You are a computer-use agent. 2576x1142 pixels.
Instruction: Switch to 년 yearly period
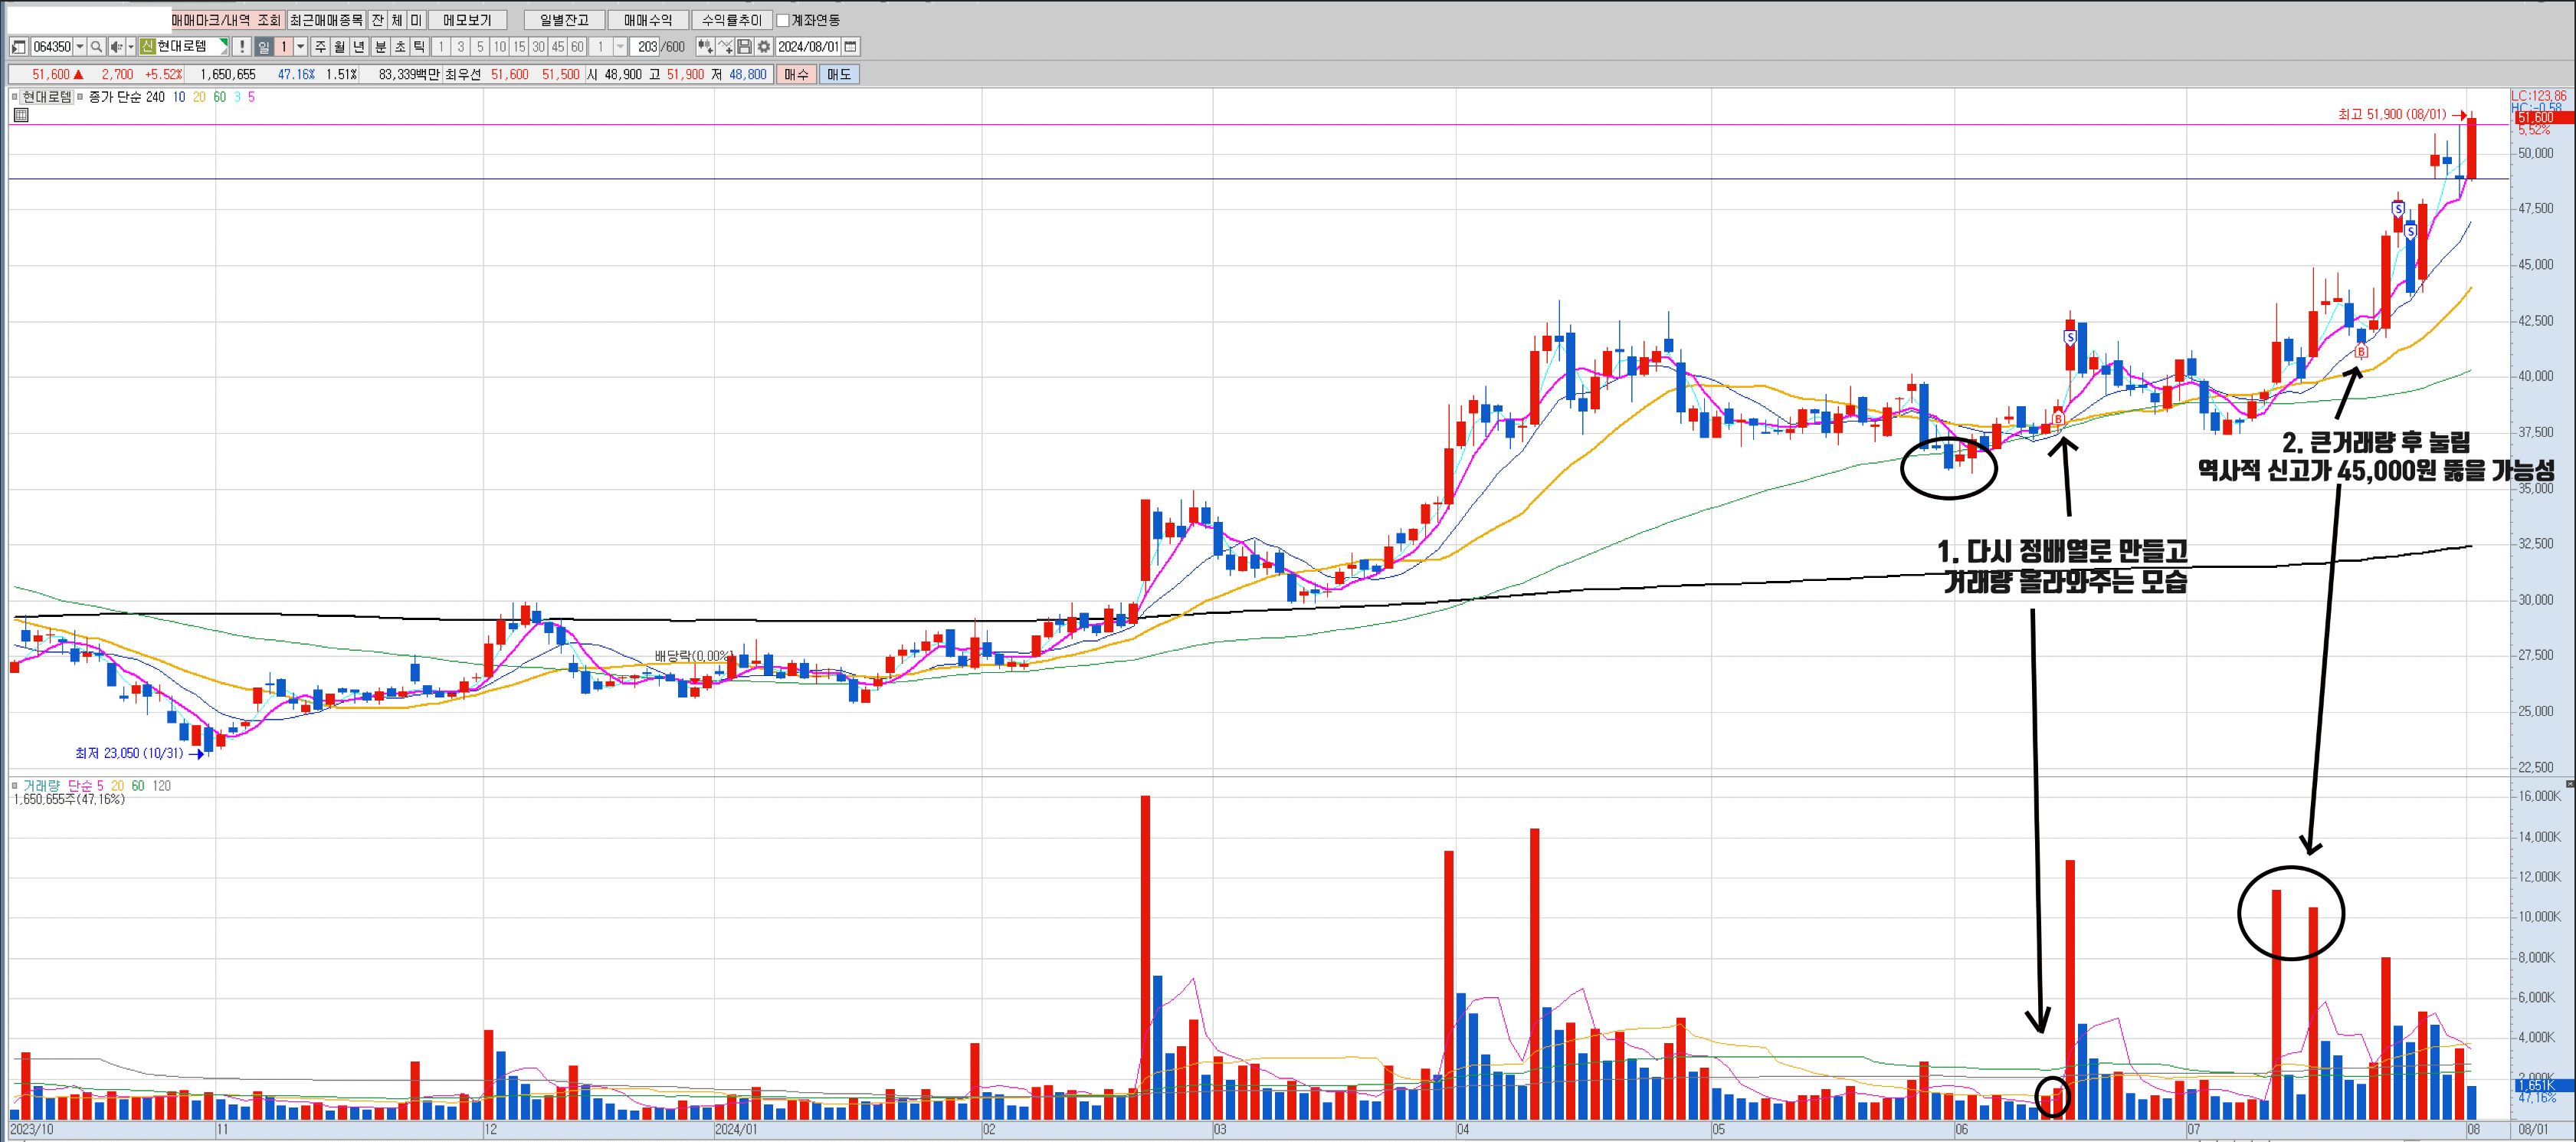pos(359,47)
